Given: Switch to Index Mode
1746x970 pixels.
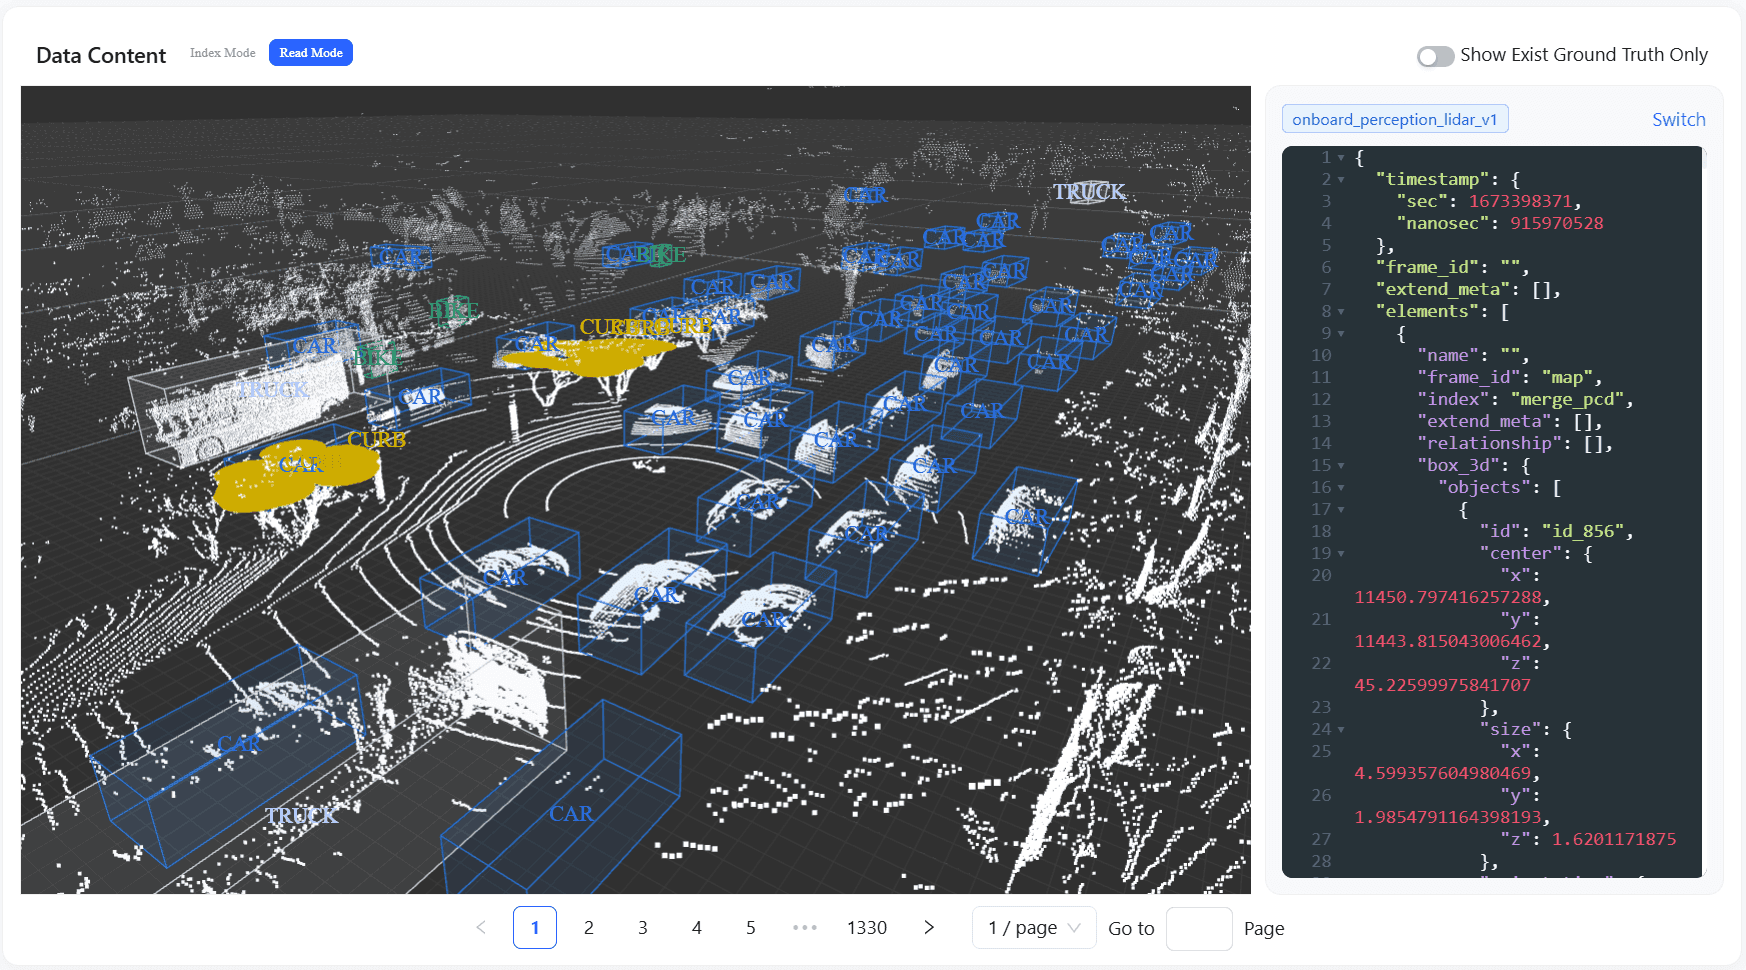Looking at the screenshot, I should coord(222,53).
